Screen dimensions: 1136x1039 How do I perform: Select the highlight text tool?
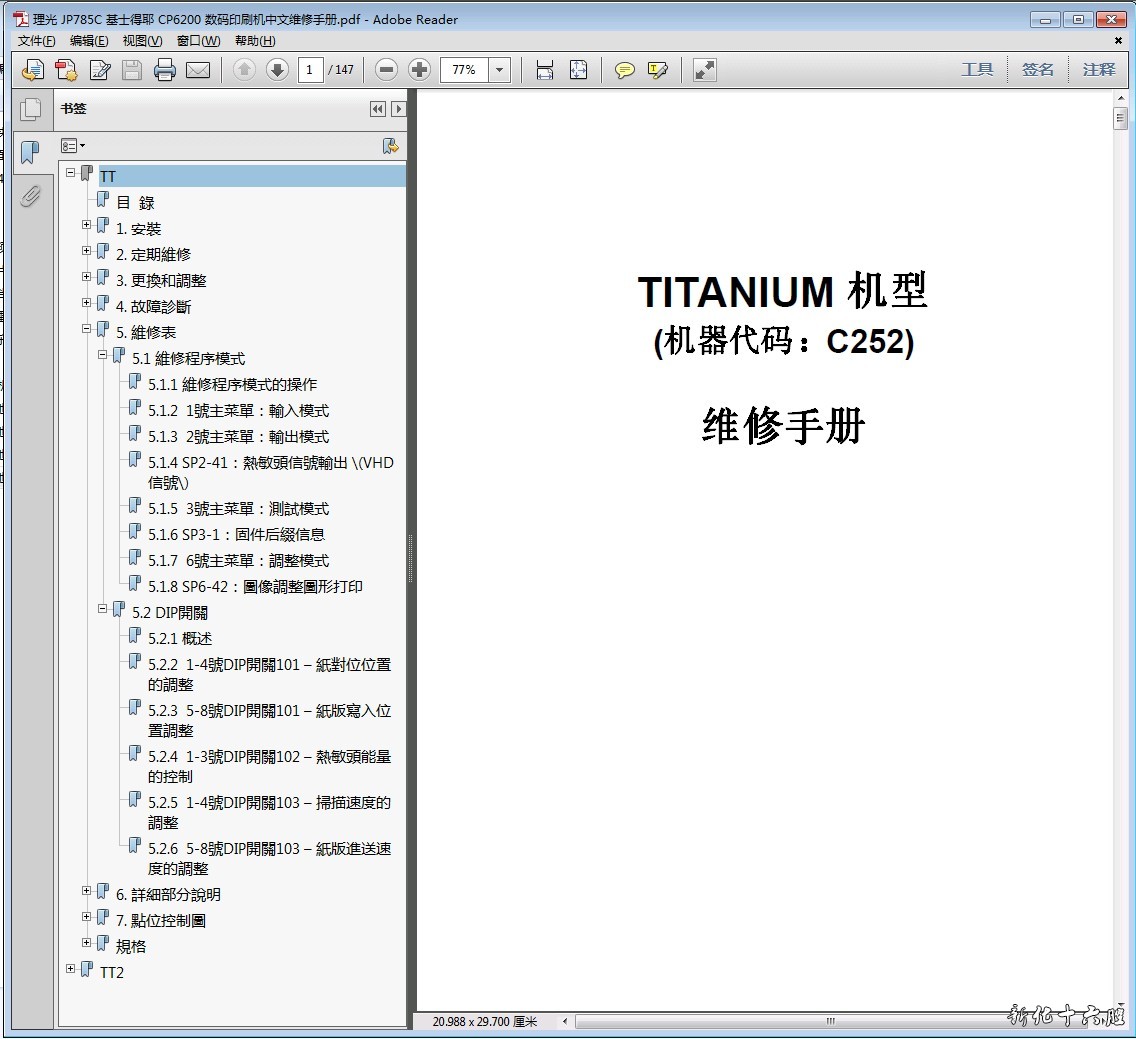click(x=657, y=70)
